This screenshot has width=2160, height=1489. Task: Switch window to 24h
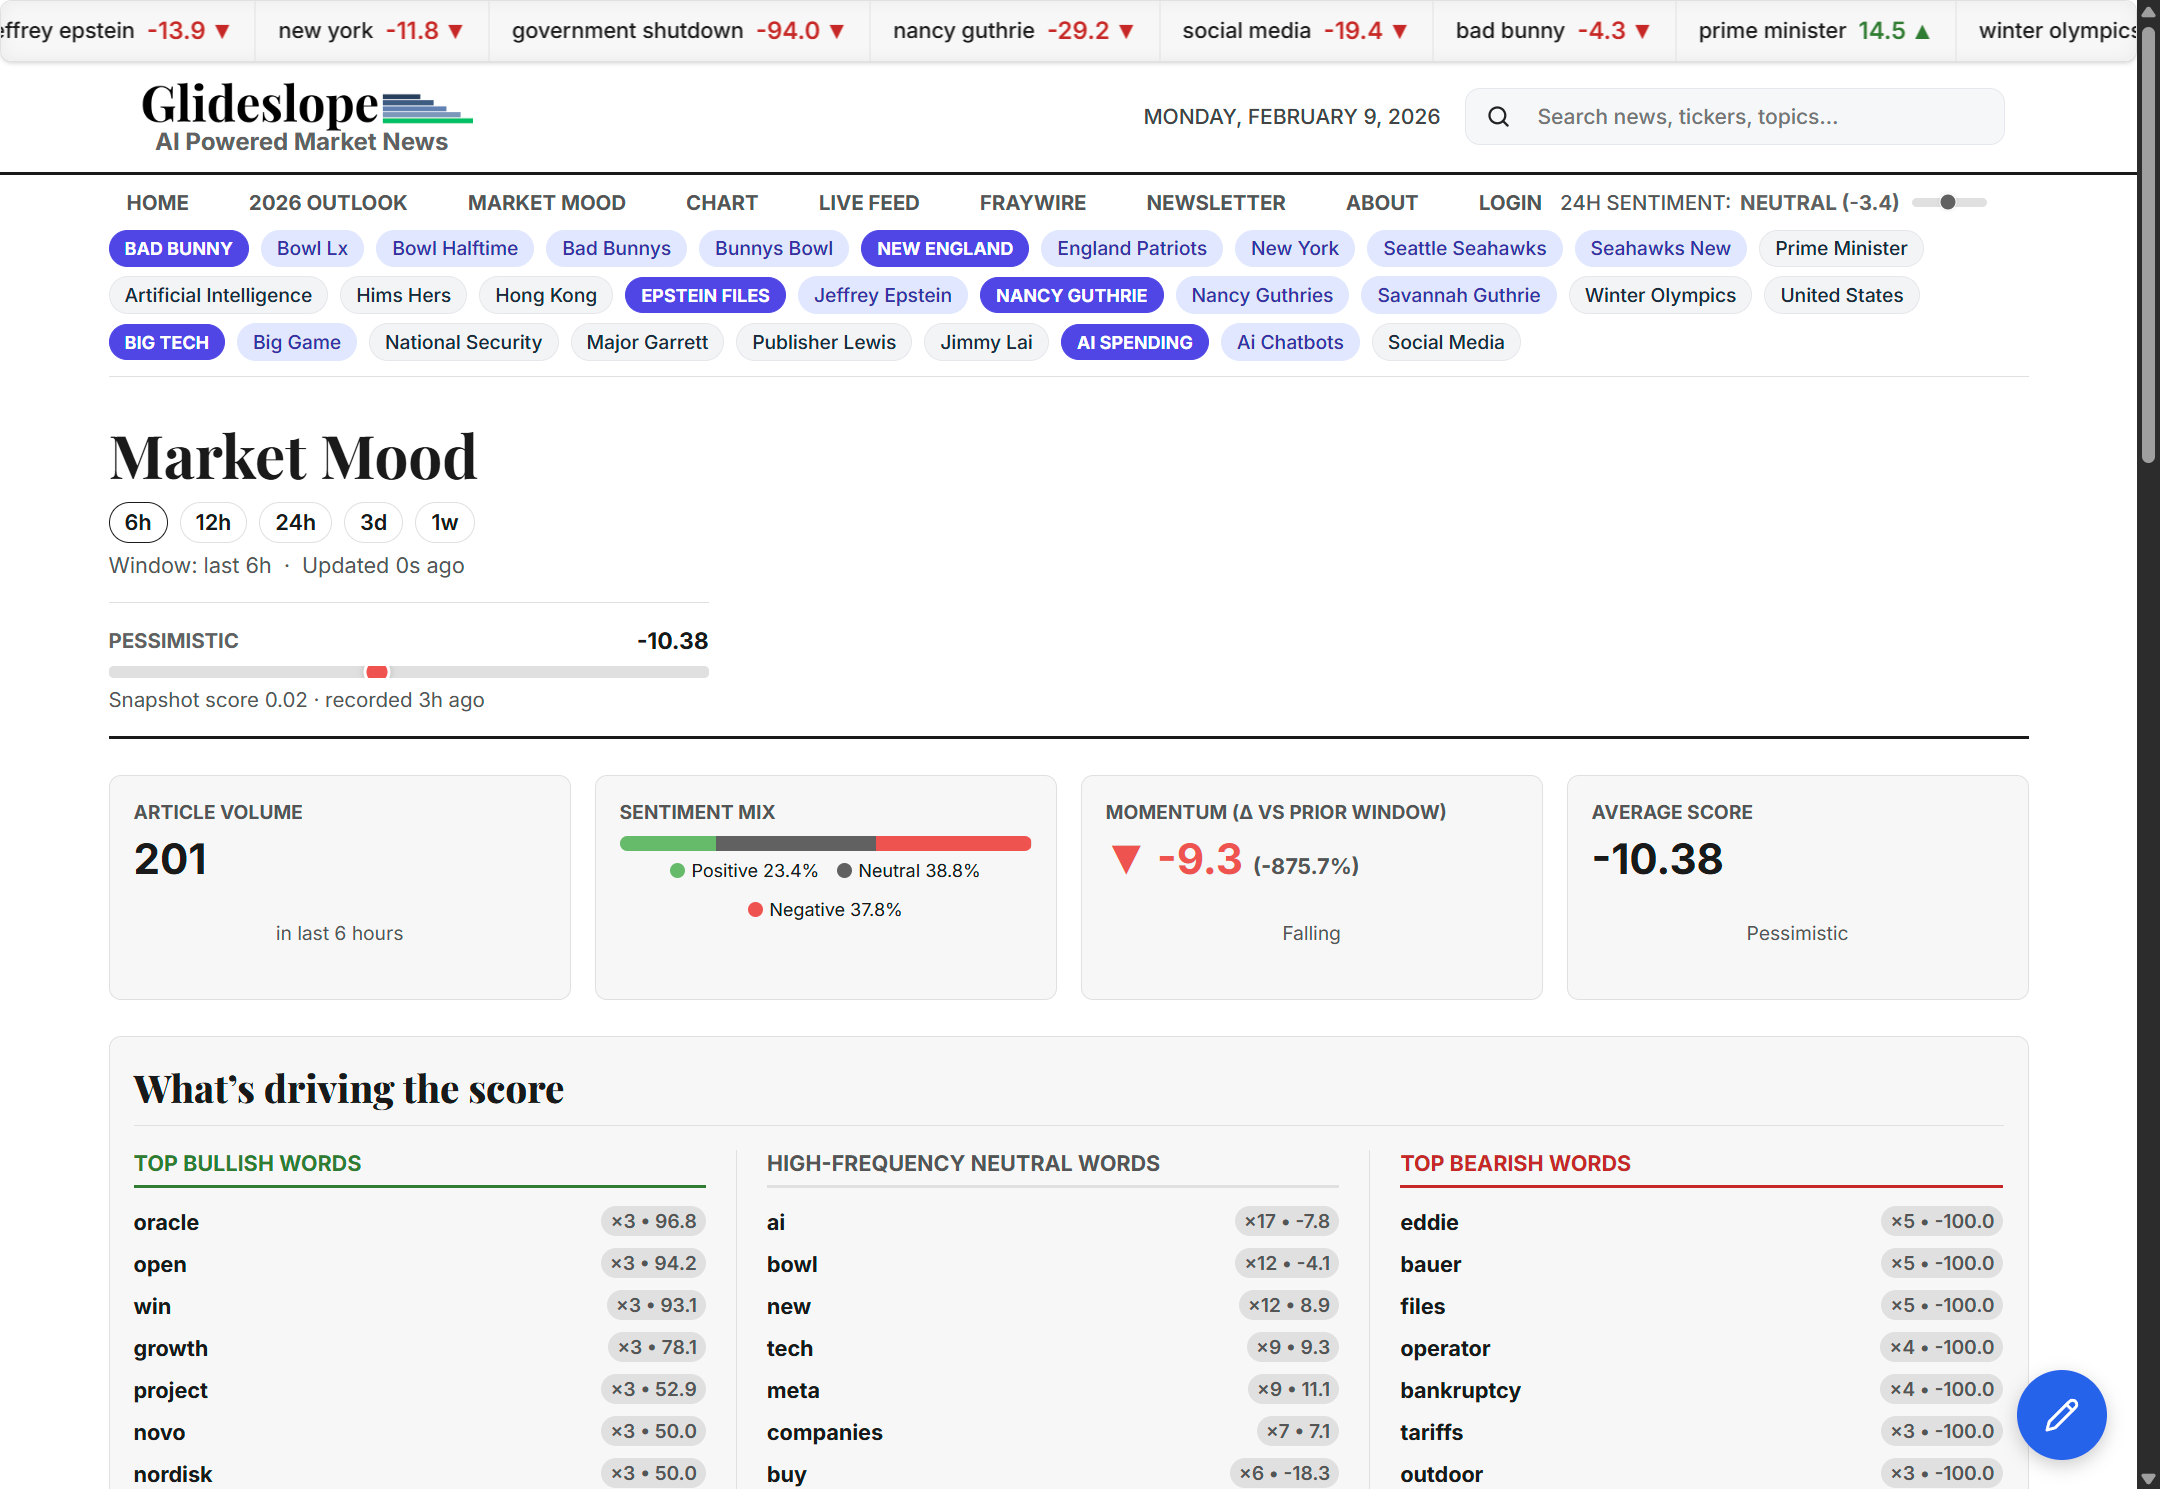(x=295, y=522)
